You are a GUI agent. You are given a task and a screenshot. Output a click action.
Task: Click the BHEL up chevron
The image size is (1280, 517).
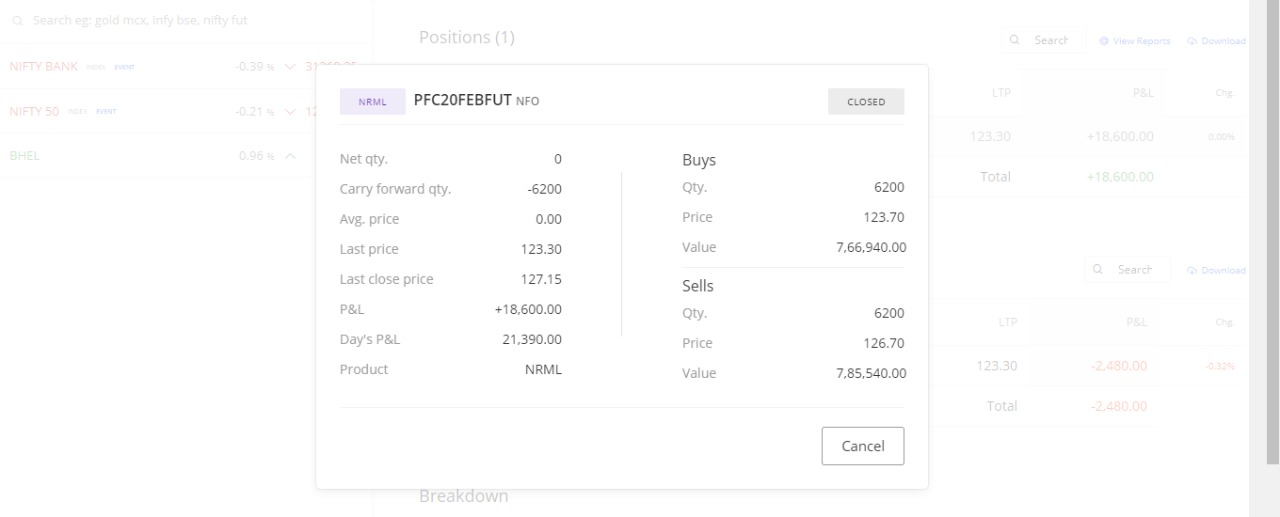(x=290, y=156)
